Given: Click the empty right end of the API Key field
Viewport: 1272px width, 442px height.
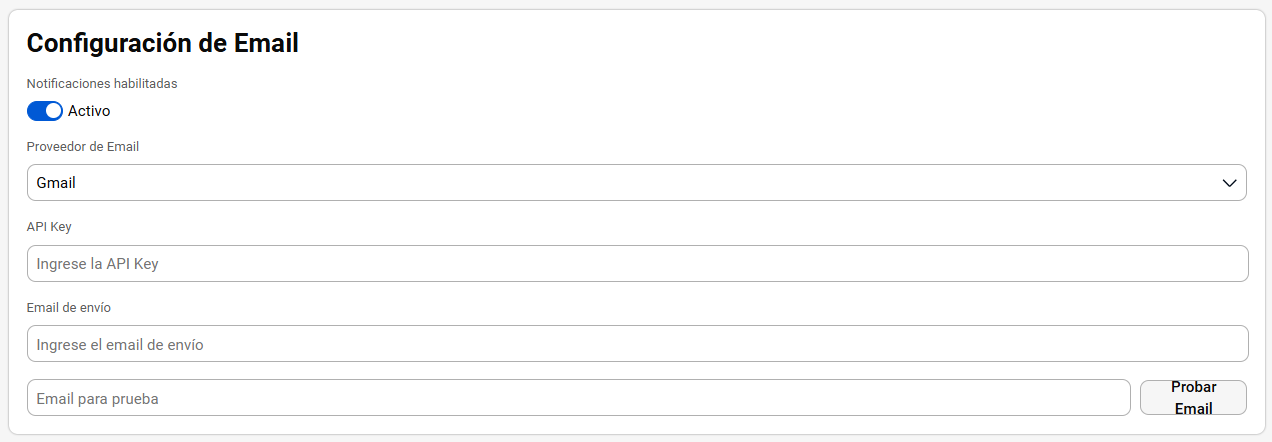Looking at the screenshot, I should [1150, 264].
